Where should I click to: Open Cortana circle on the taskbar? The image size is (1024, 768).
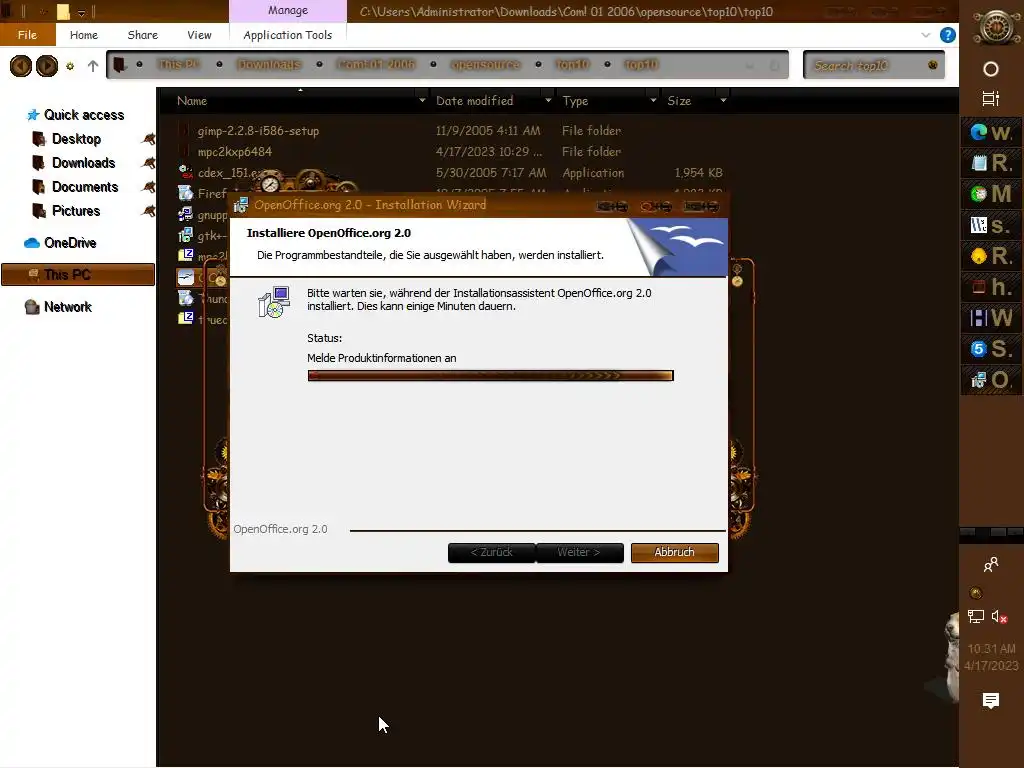pyautogui.click(x=991, y=69)
